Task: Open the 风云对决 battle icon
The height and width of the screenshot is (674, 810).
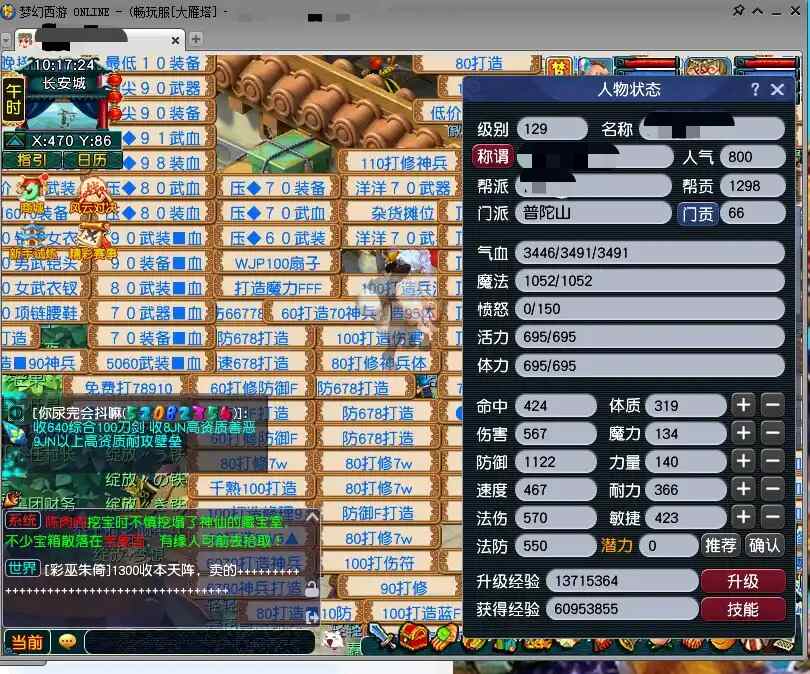Action: point(93,196)
